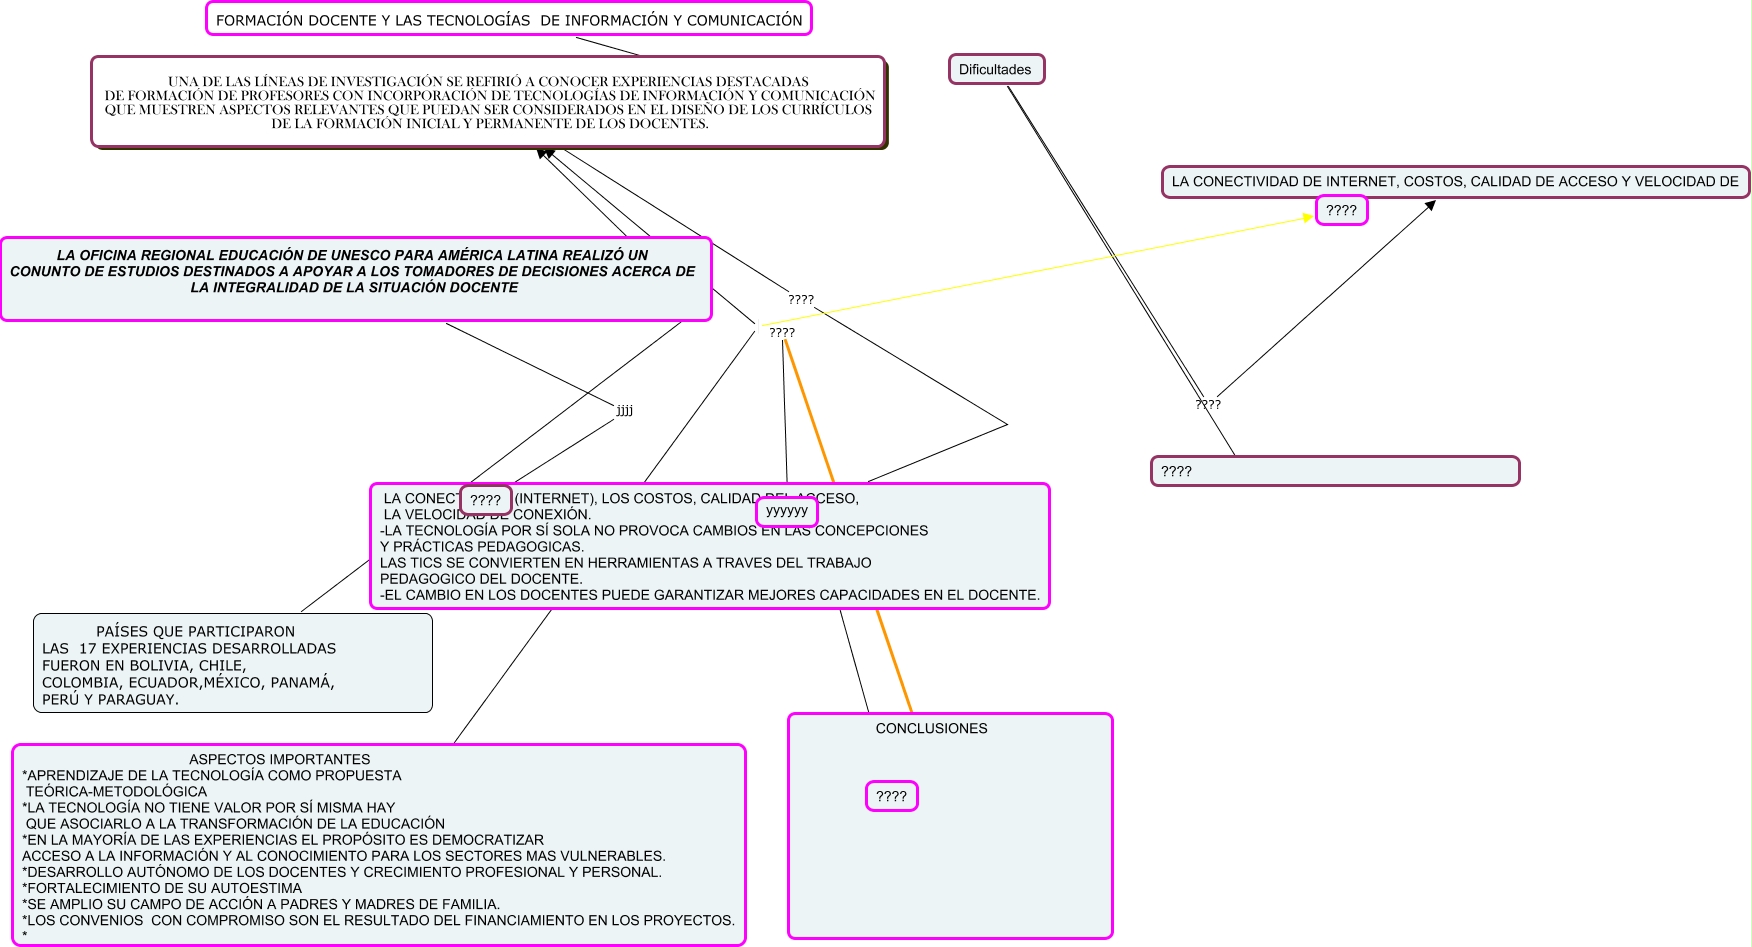Click the LÍNEAS DE INVESTIGACIÓN description node
The height and width of the screenshot is (947, 1752).
tap(488, 102)
